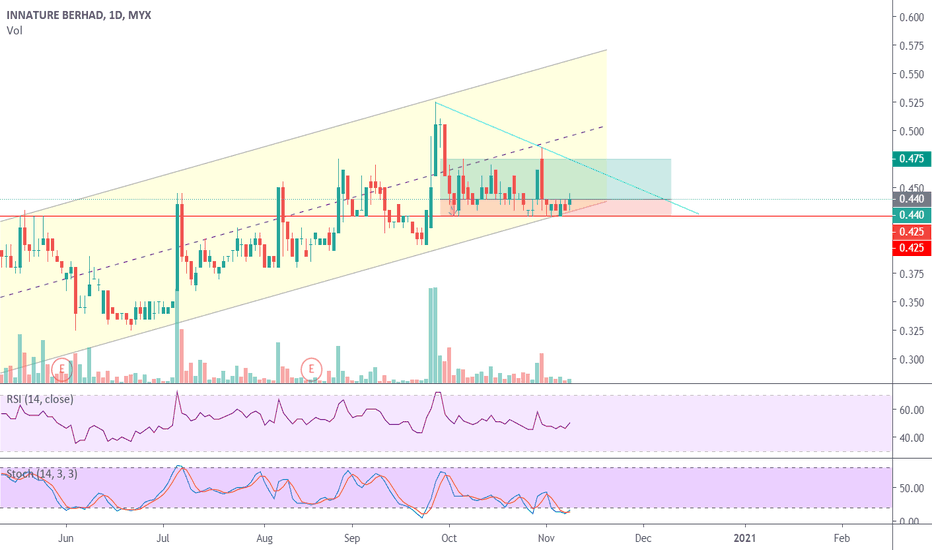Click the Oct label on time axis
Image resolution: width=932 pixels, height=550 pixels.
click(449, 538)
